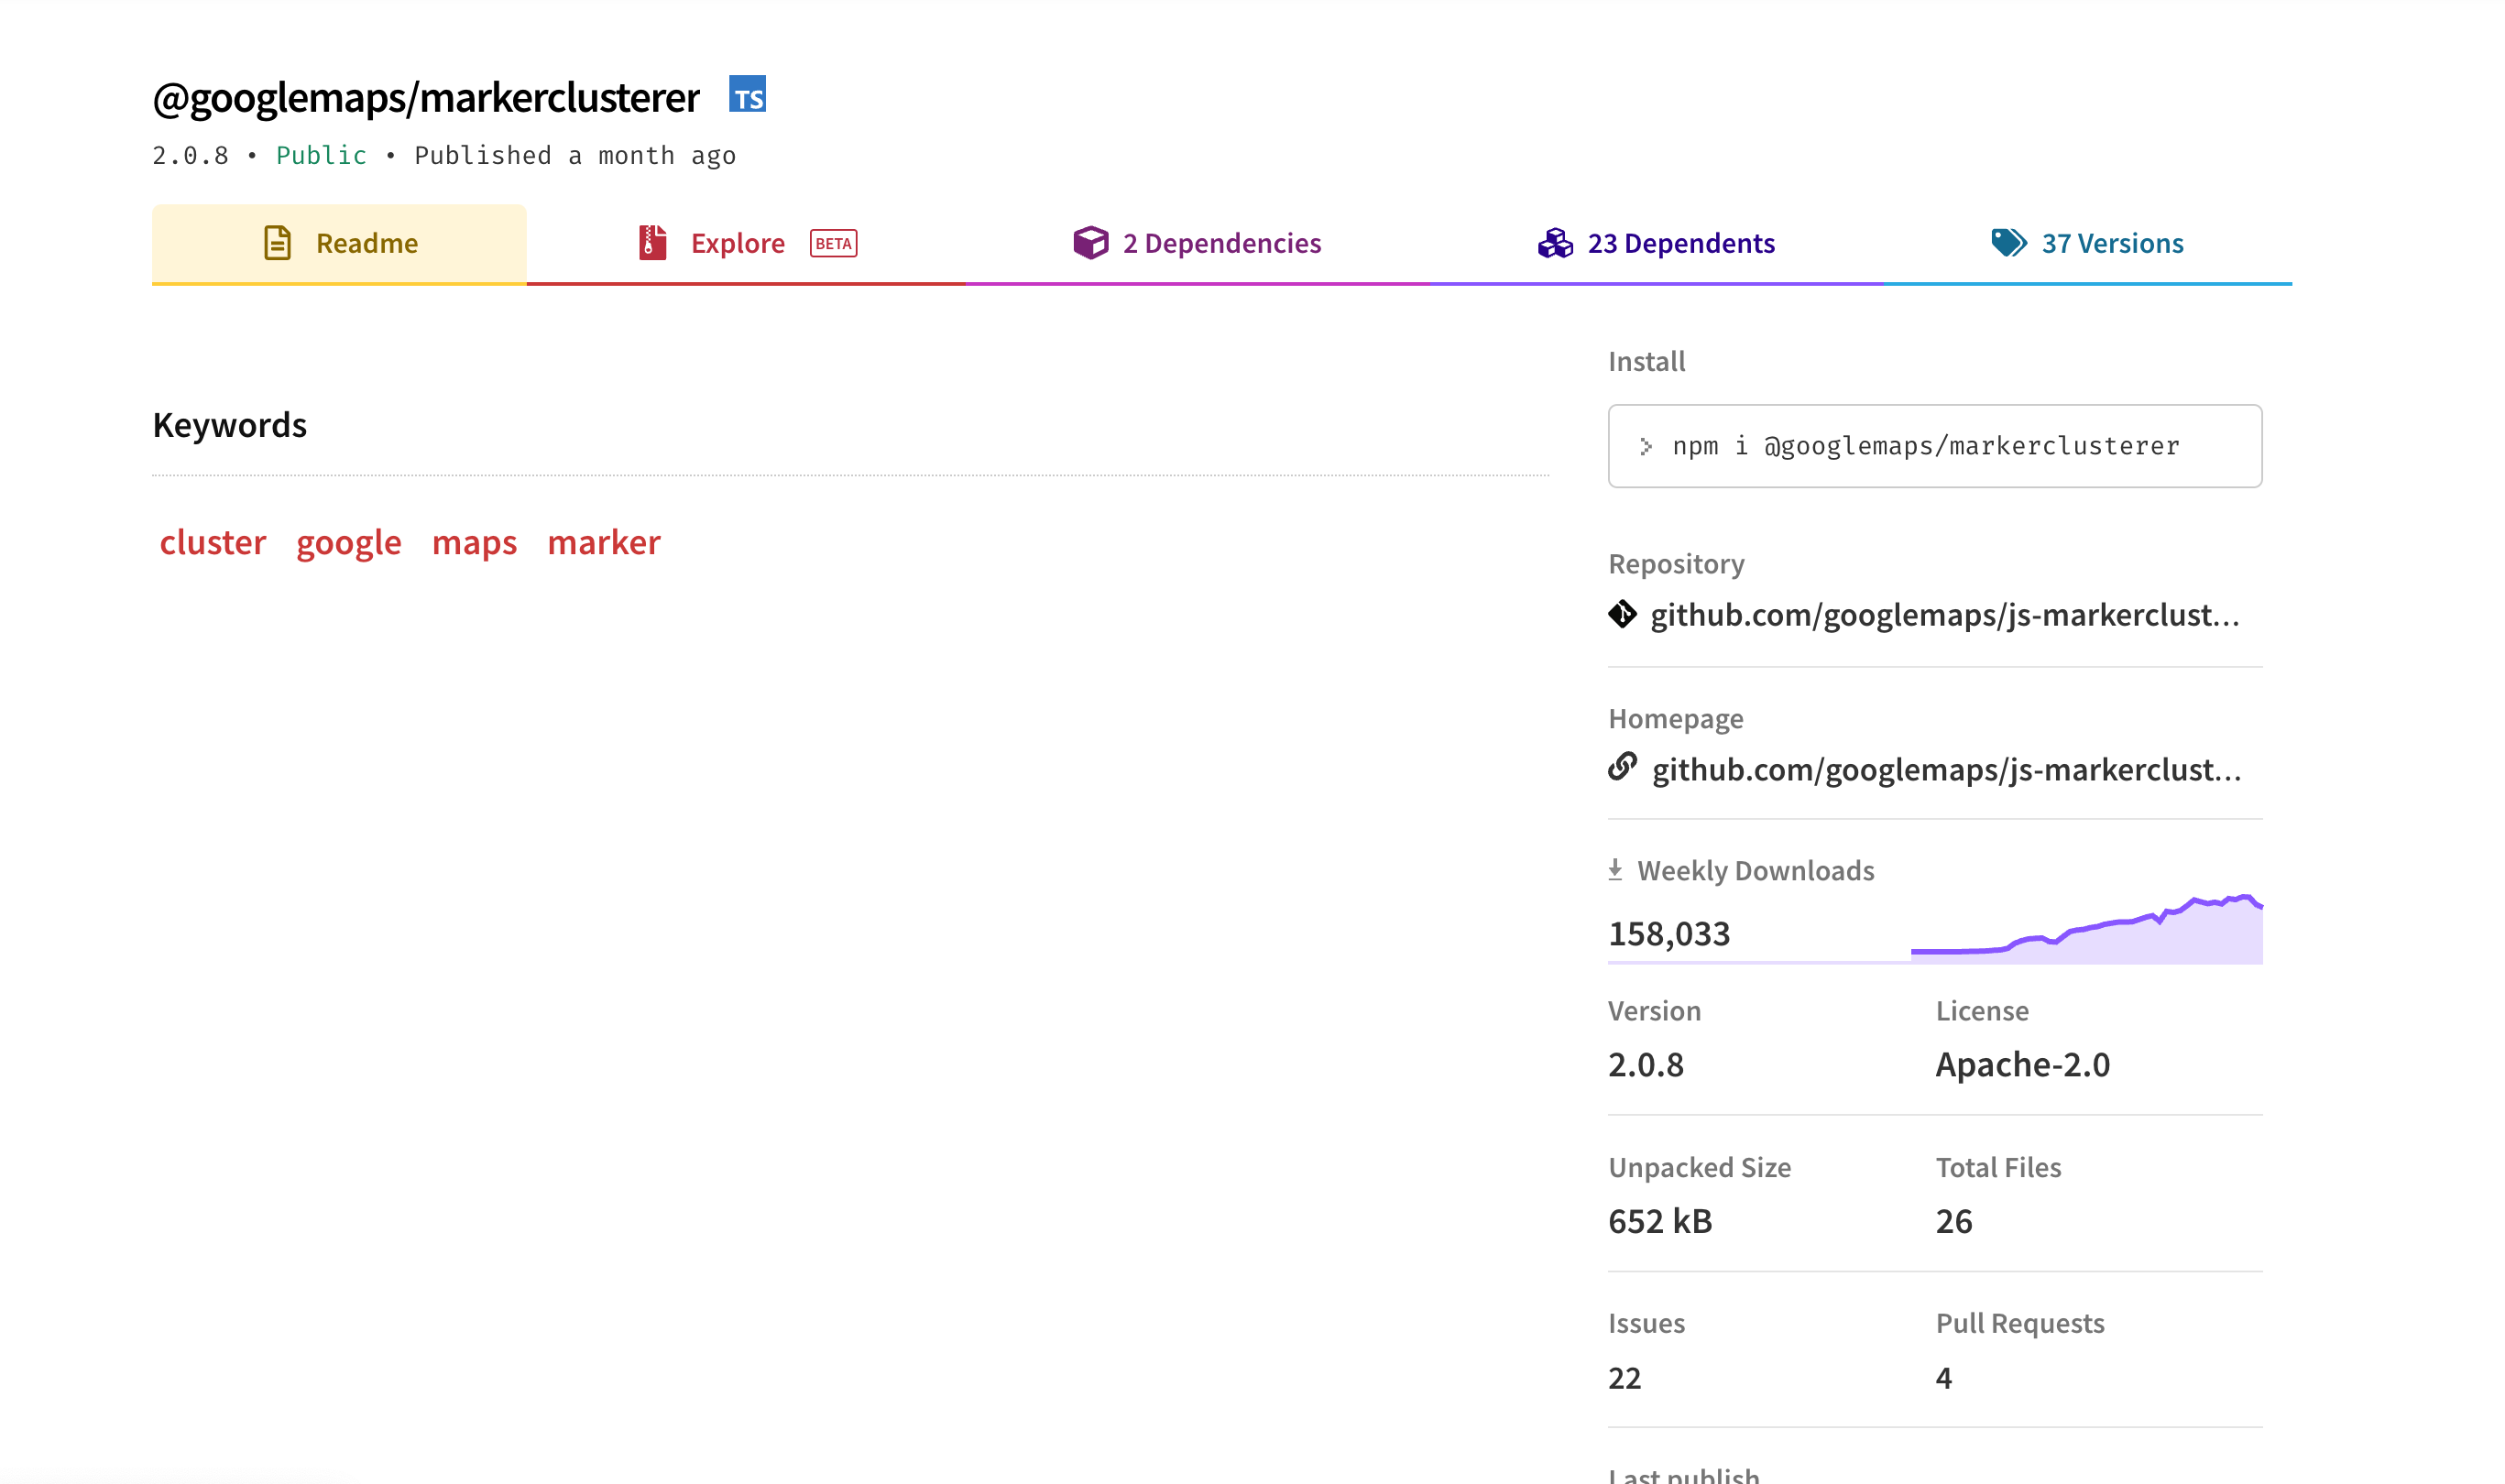Open the 23 Dependents tab
Viewport: 2505px width, 1484px height.
tap(1681, 242)
